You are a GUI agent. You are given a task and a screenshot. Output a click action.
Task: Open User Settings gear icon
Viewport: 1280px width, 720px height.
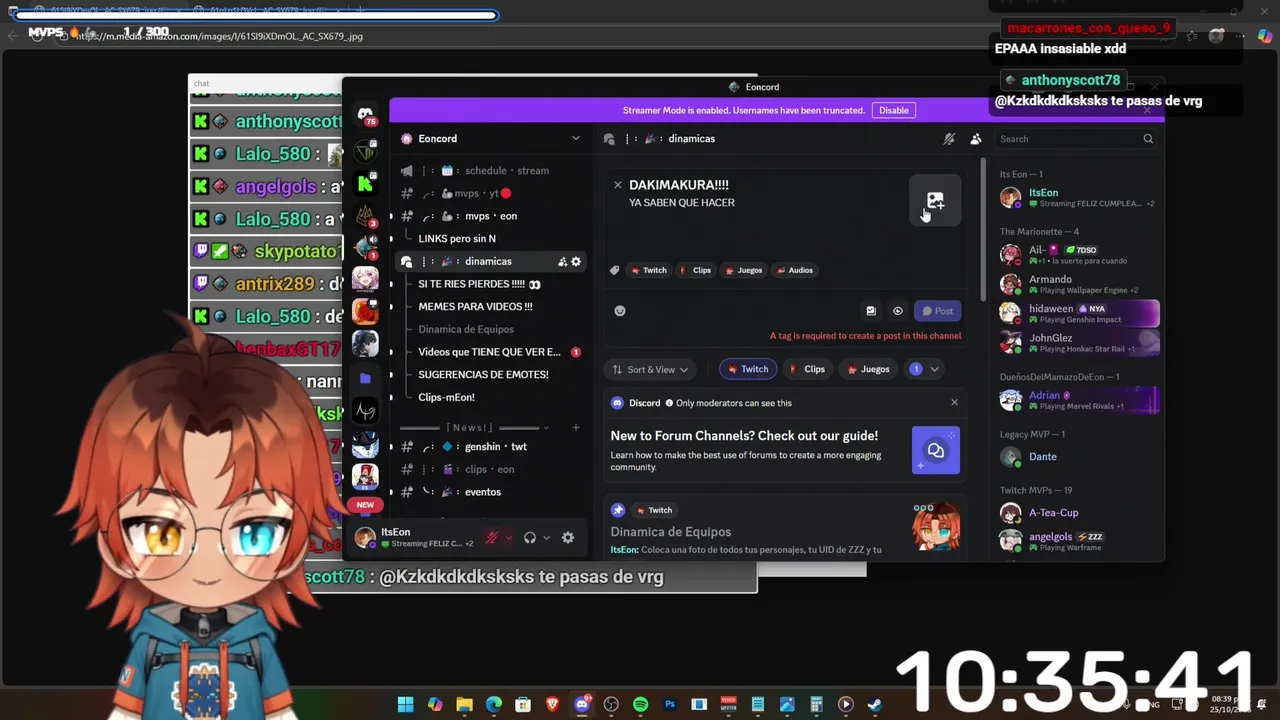568,538
